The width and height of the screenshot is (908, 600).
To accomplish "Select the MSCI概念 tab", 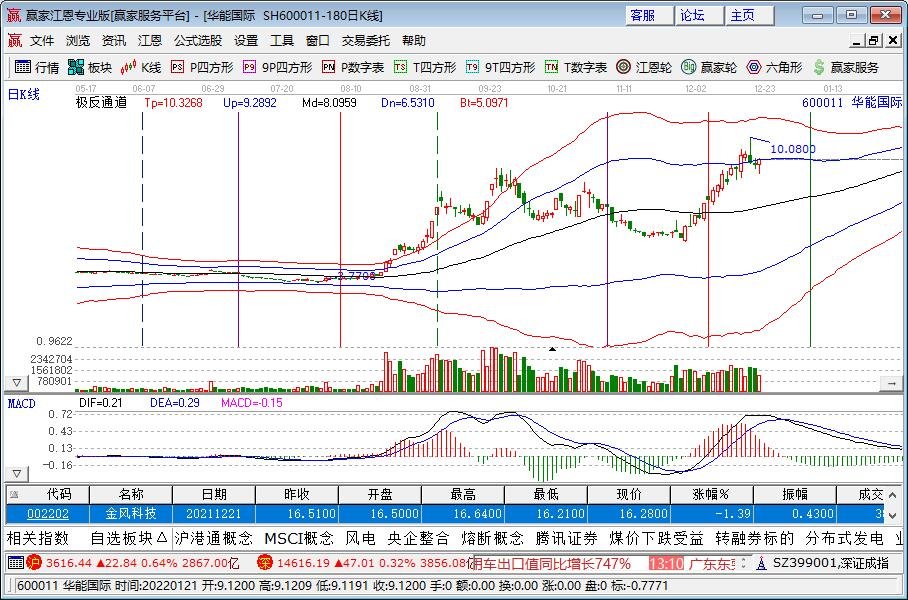I will [x=299, y=539].
